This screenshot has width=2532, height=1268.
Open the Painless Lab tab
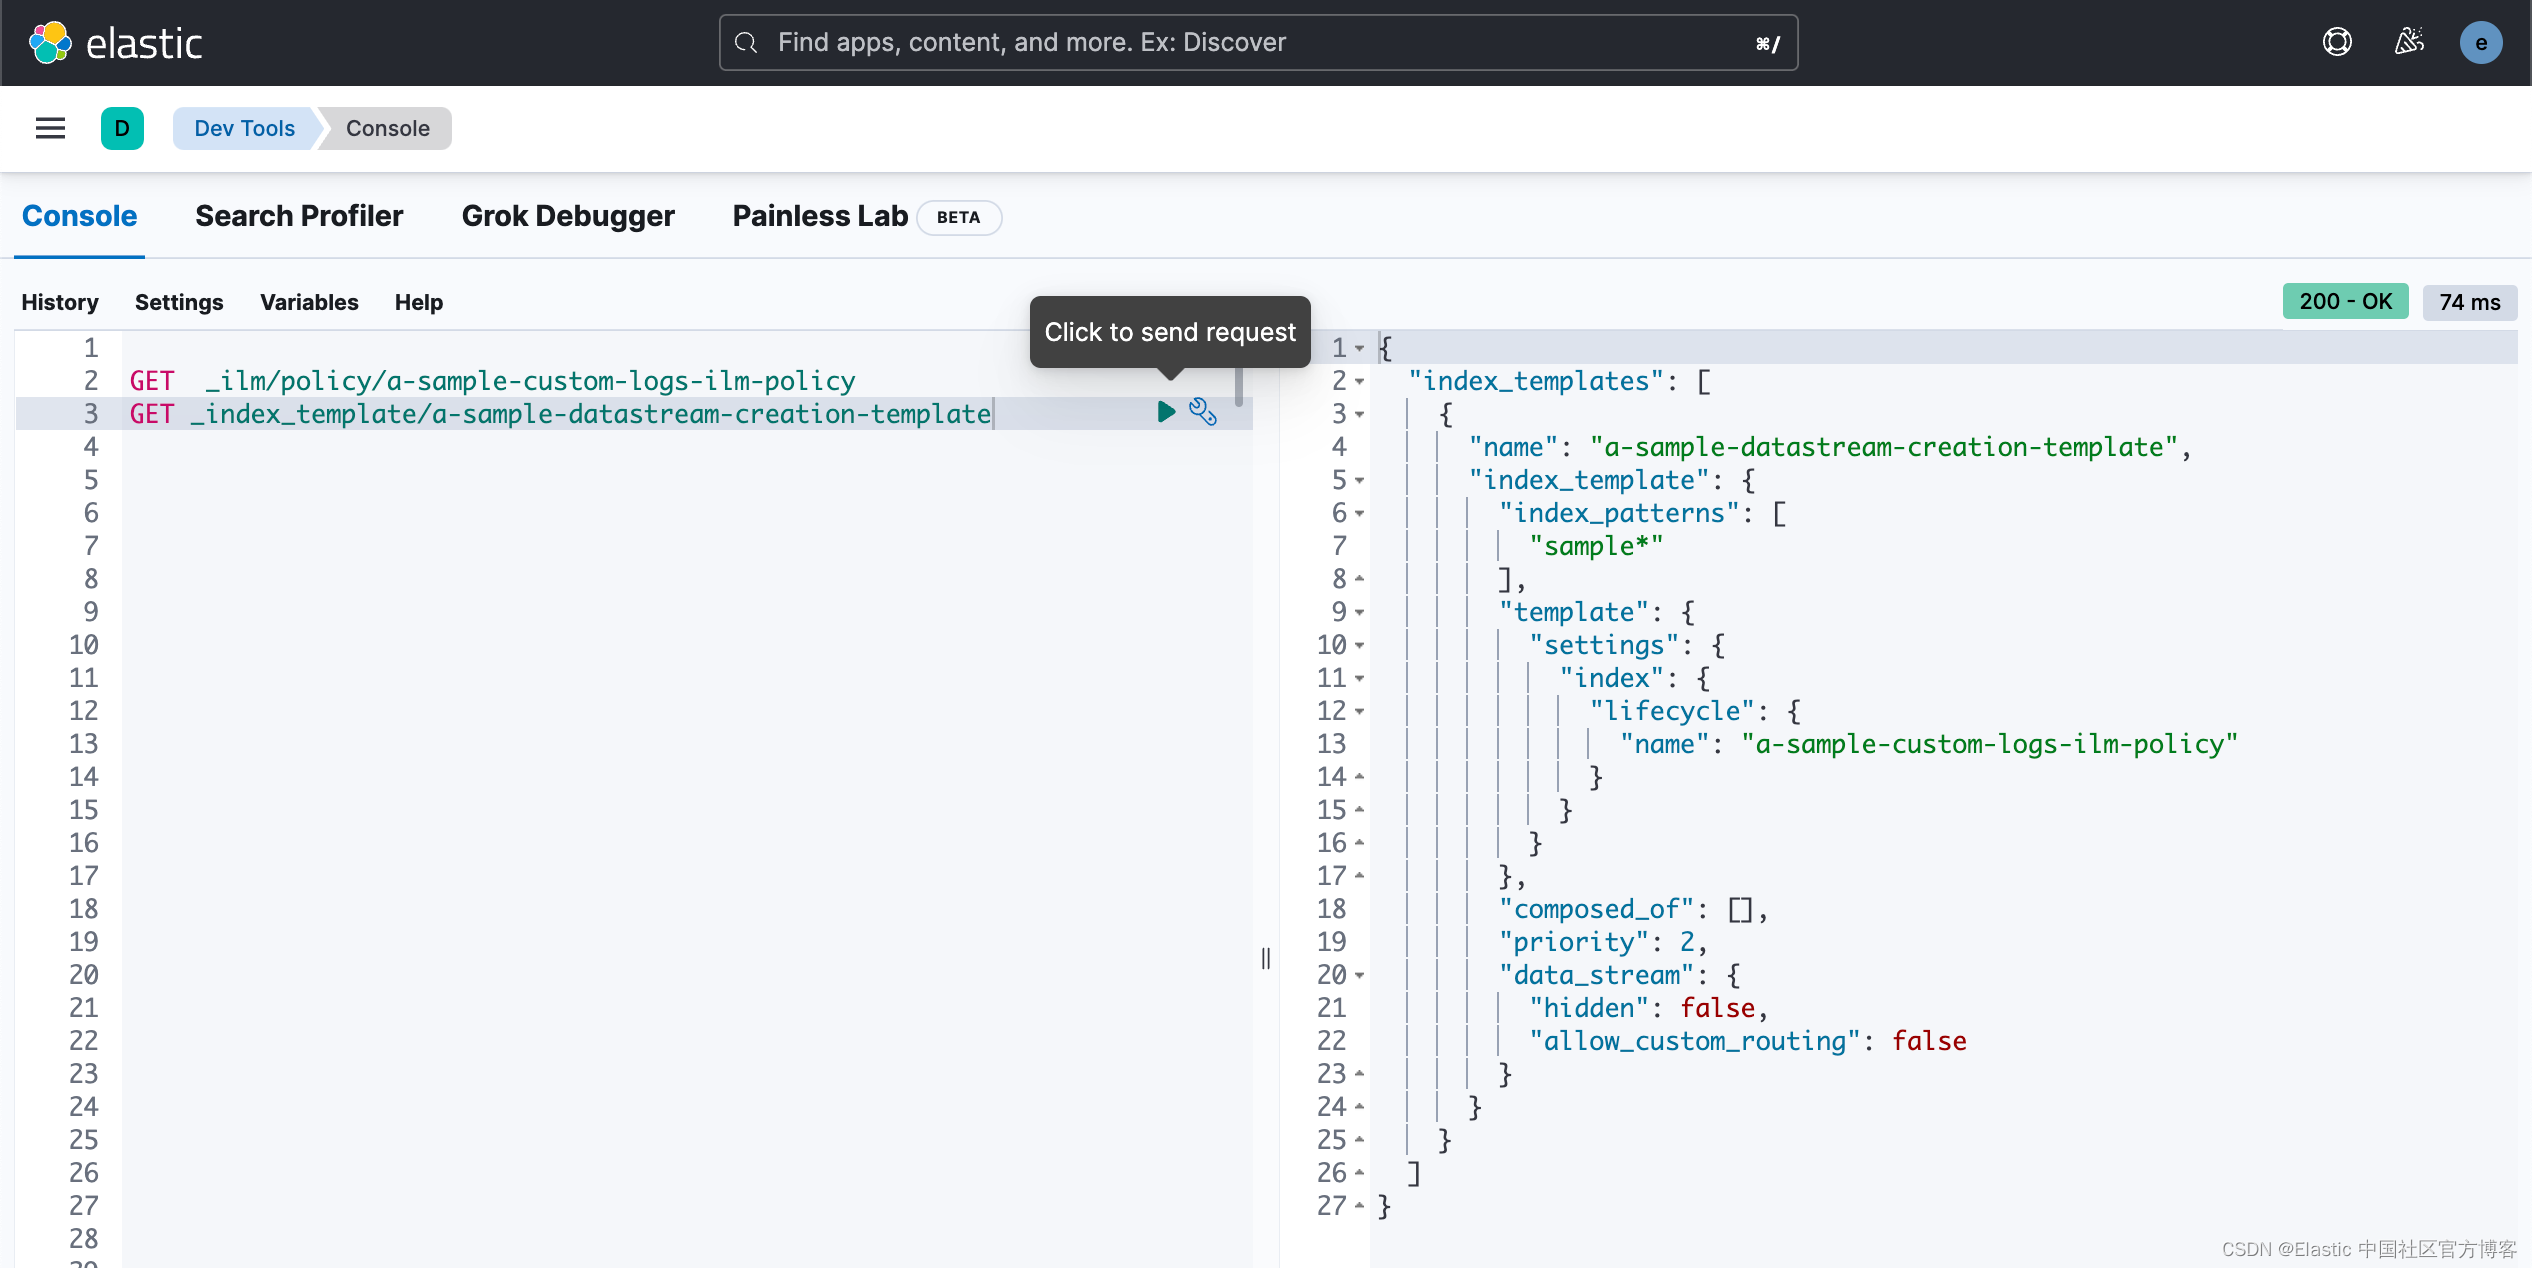pos(820,216)
